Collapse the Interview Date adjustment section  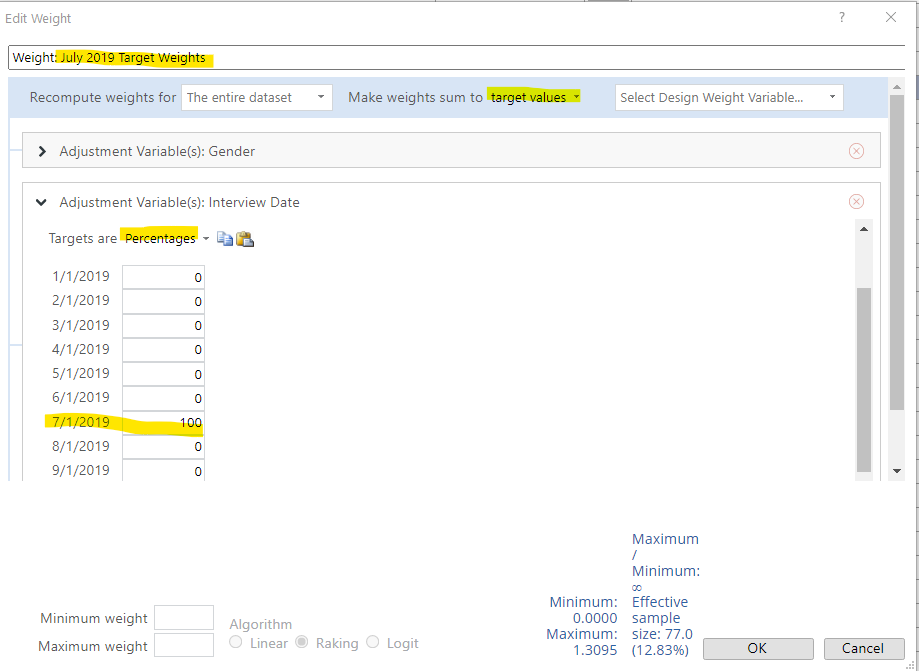[x=41, y=202]
